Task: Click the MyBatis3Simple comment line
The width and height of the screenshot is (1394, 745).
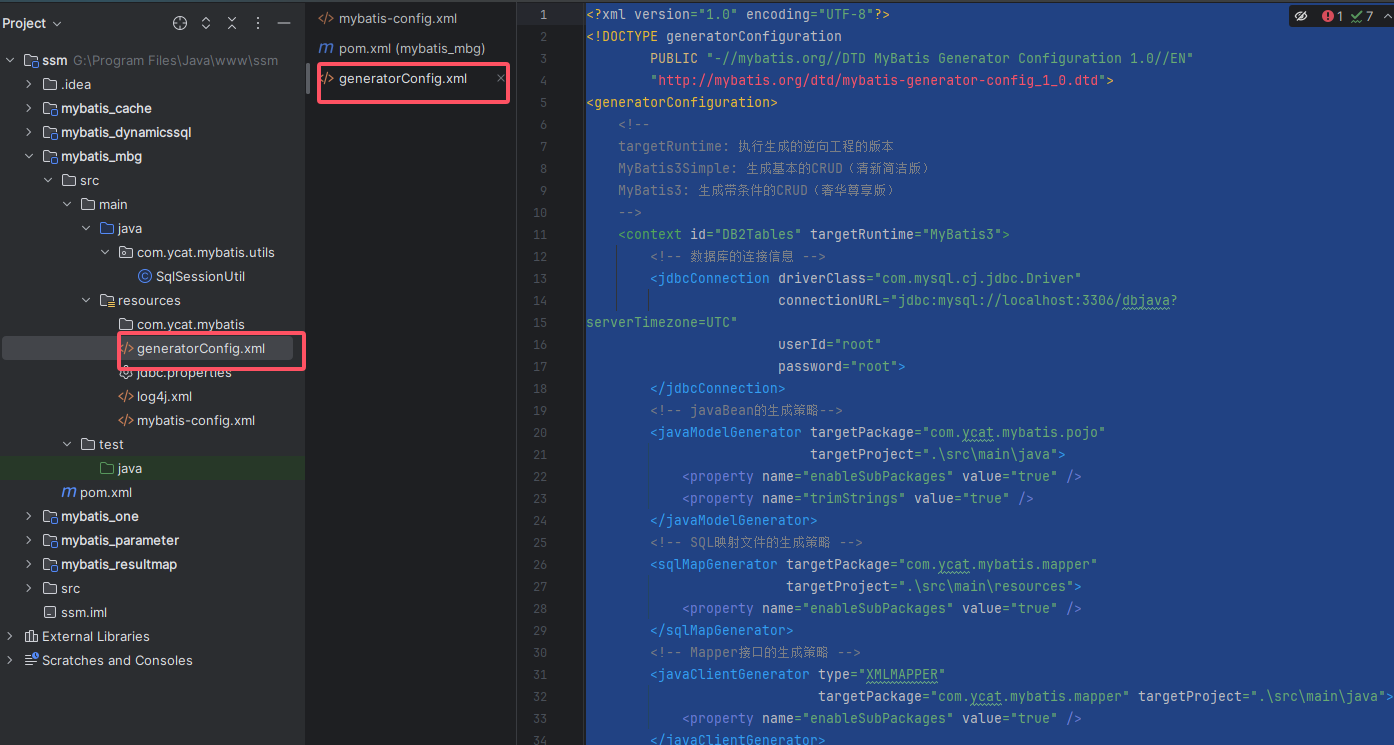Action: (775, 168)
